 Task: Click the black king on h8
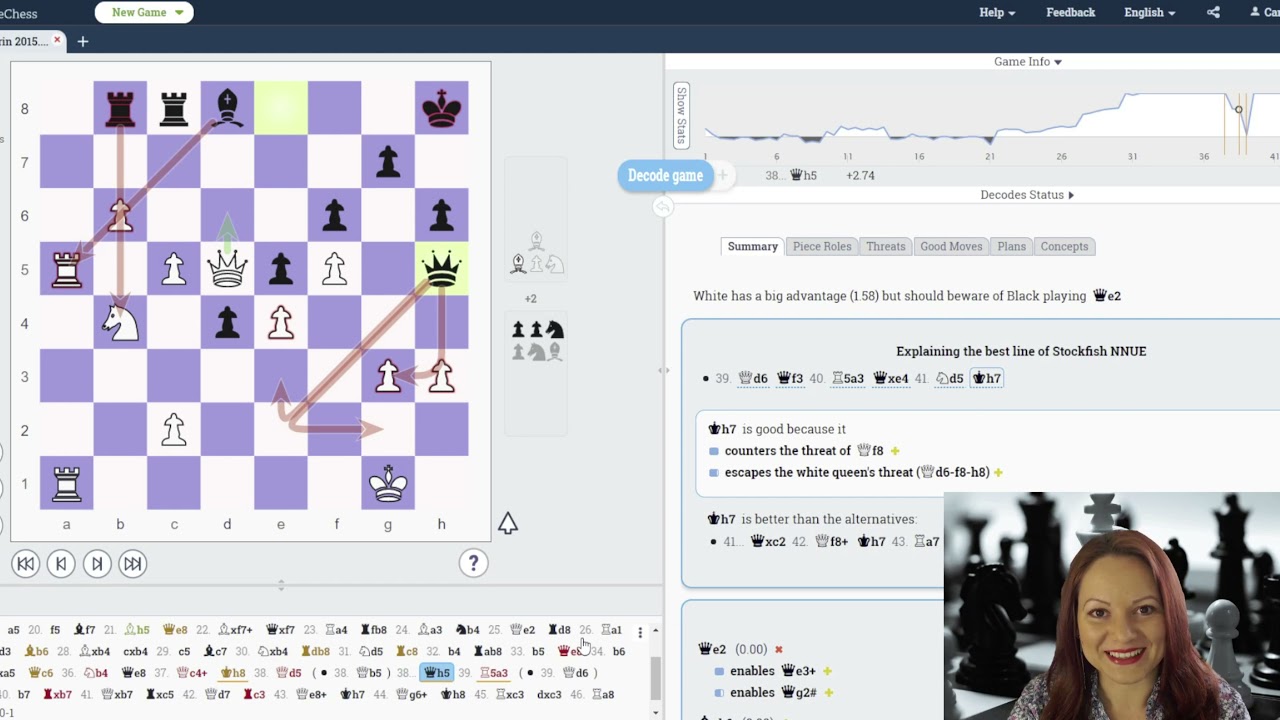(441, 108)
